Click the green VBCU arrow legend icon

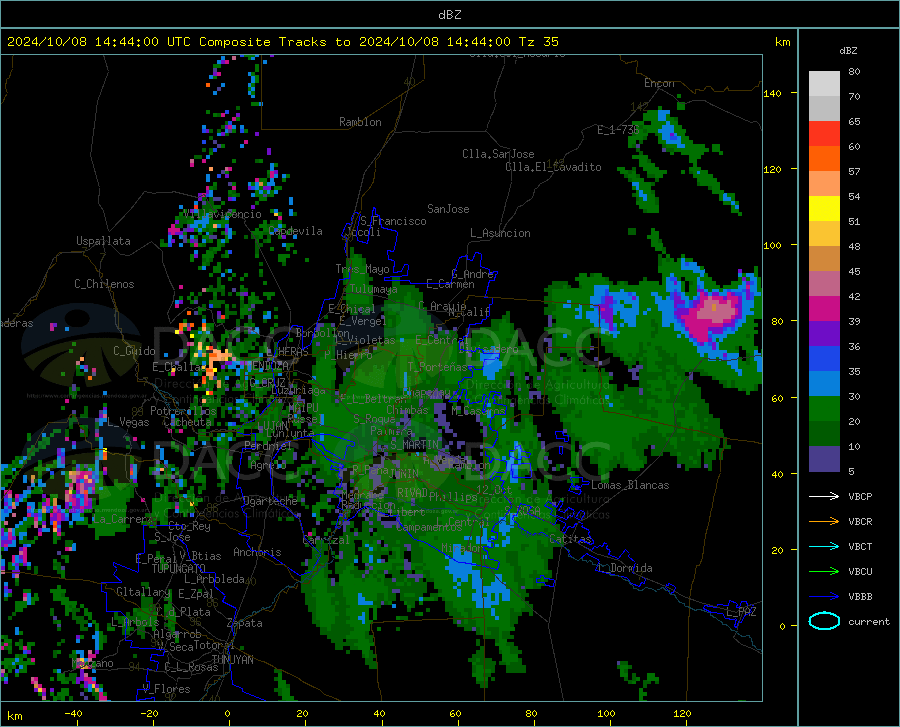824,572
